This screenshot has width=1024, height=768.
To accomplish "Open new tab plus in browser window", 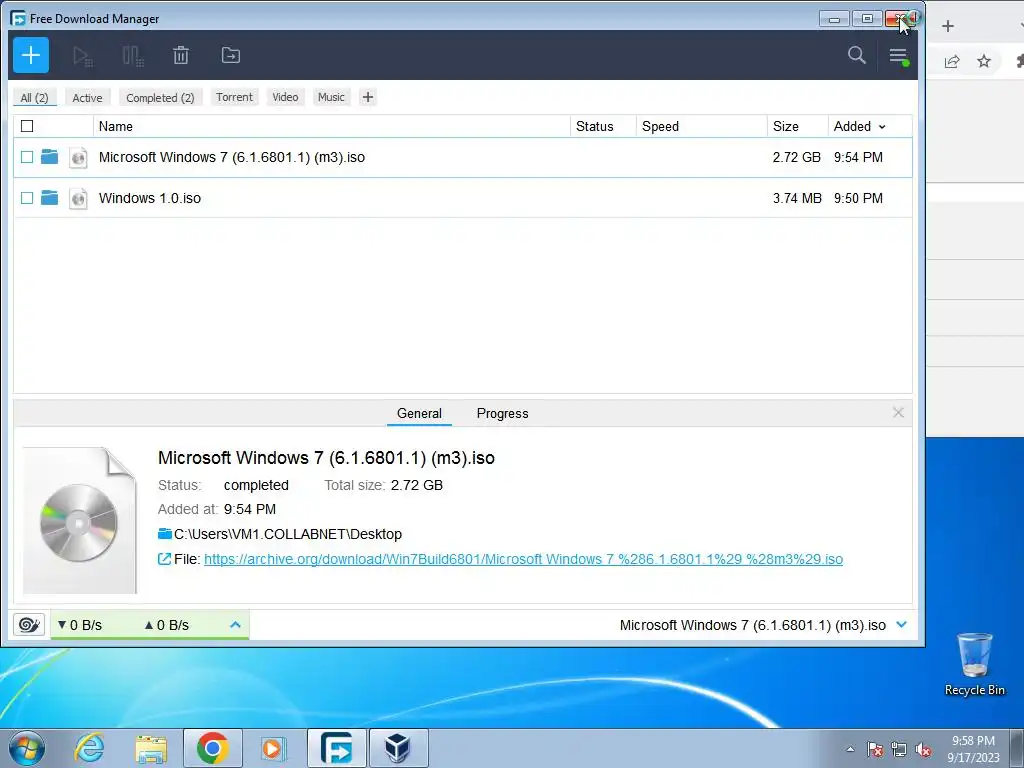I will click(x=948, y=26).
